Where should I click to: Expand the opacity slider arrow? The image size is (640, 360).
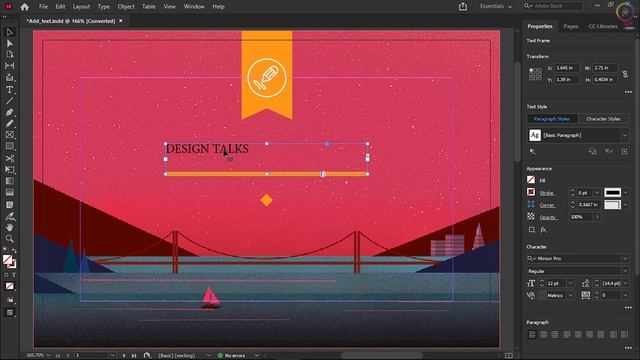597,217
